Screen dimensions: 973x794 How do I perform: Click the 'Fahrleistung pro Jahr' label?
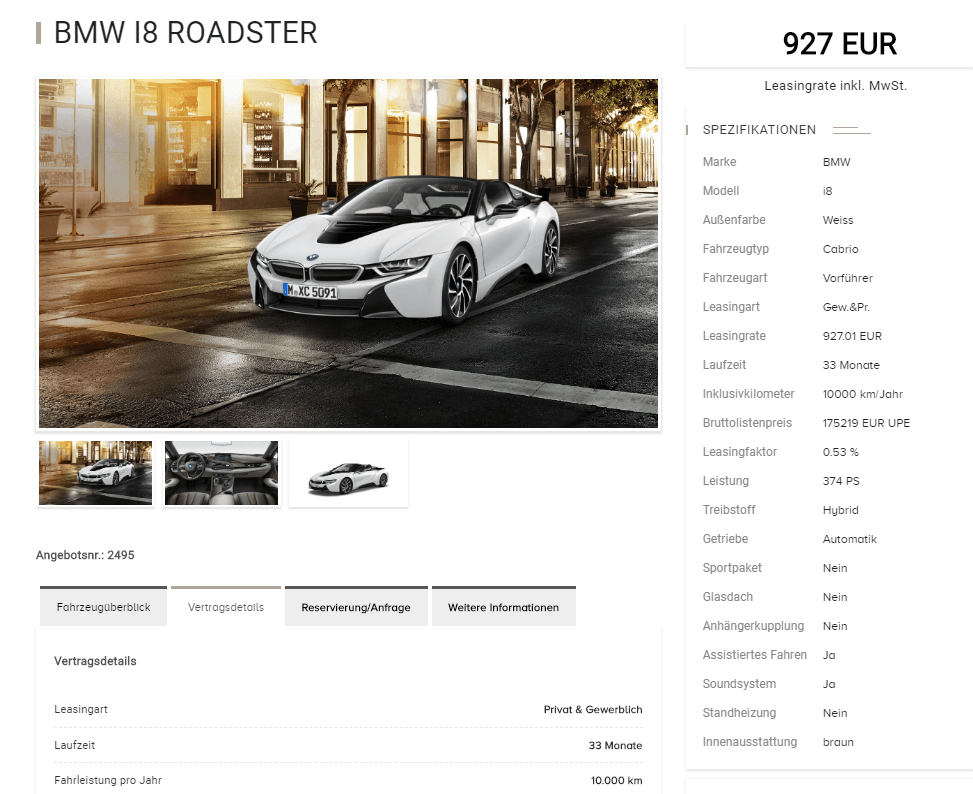point(108,780)
